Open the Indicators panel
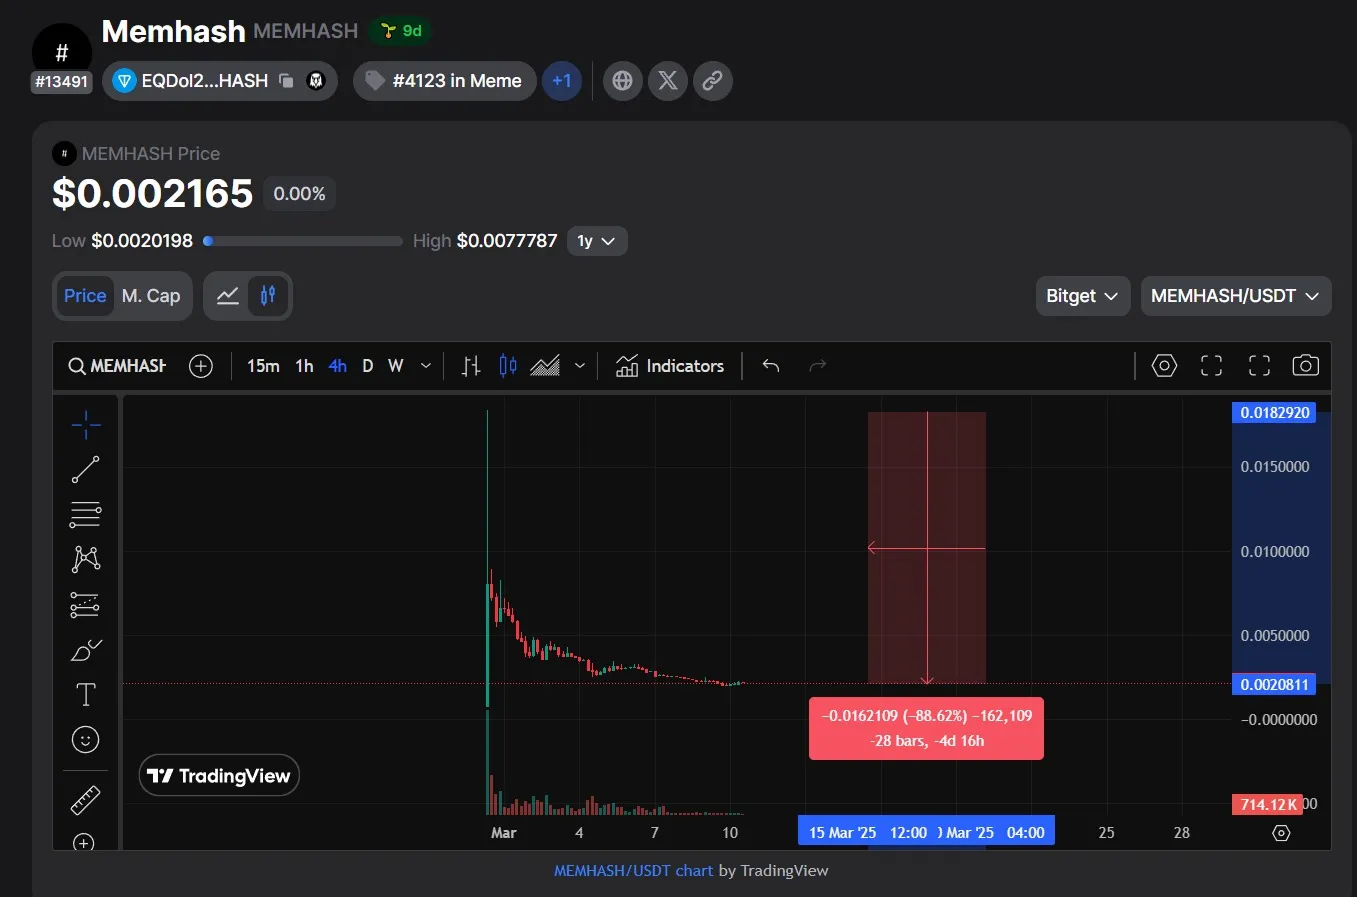 pyautogui.click(x=670, y=366)
